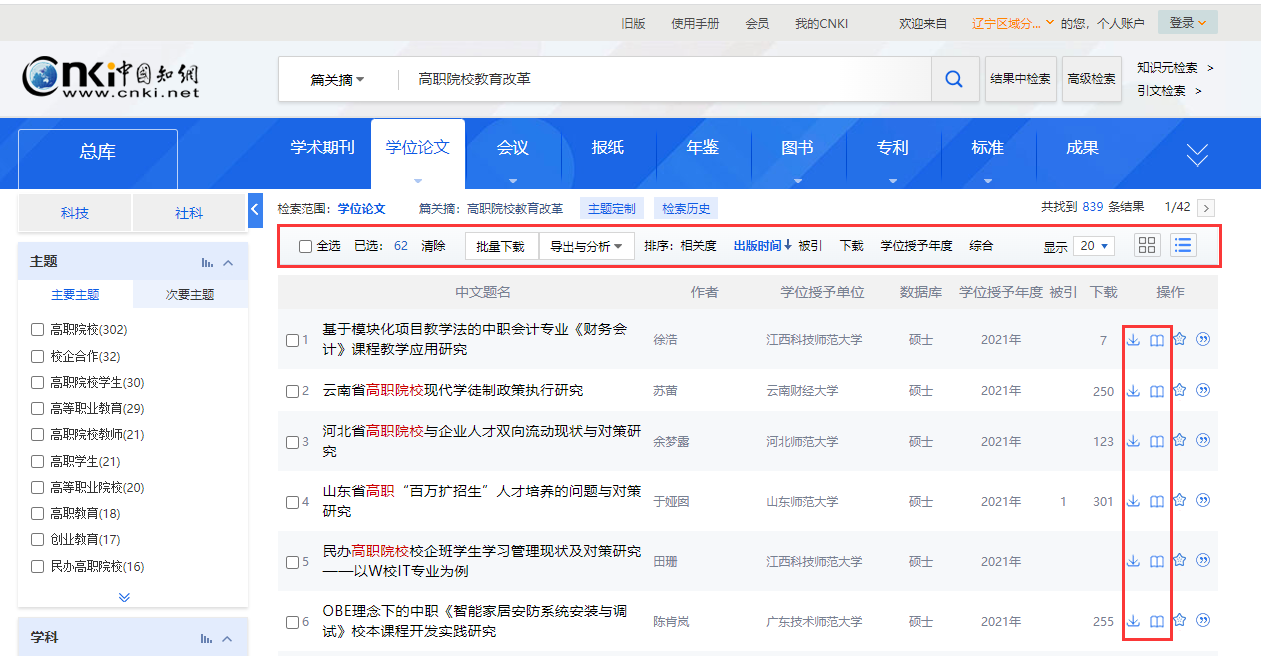Open online reading for 苏蕾's thesis
The height and width of the screenshot is (656, 1261).
pyautogui.click(x=1156, y=391)
